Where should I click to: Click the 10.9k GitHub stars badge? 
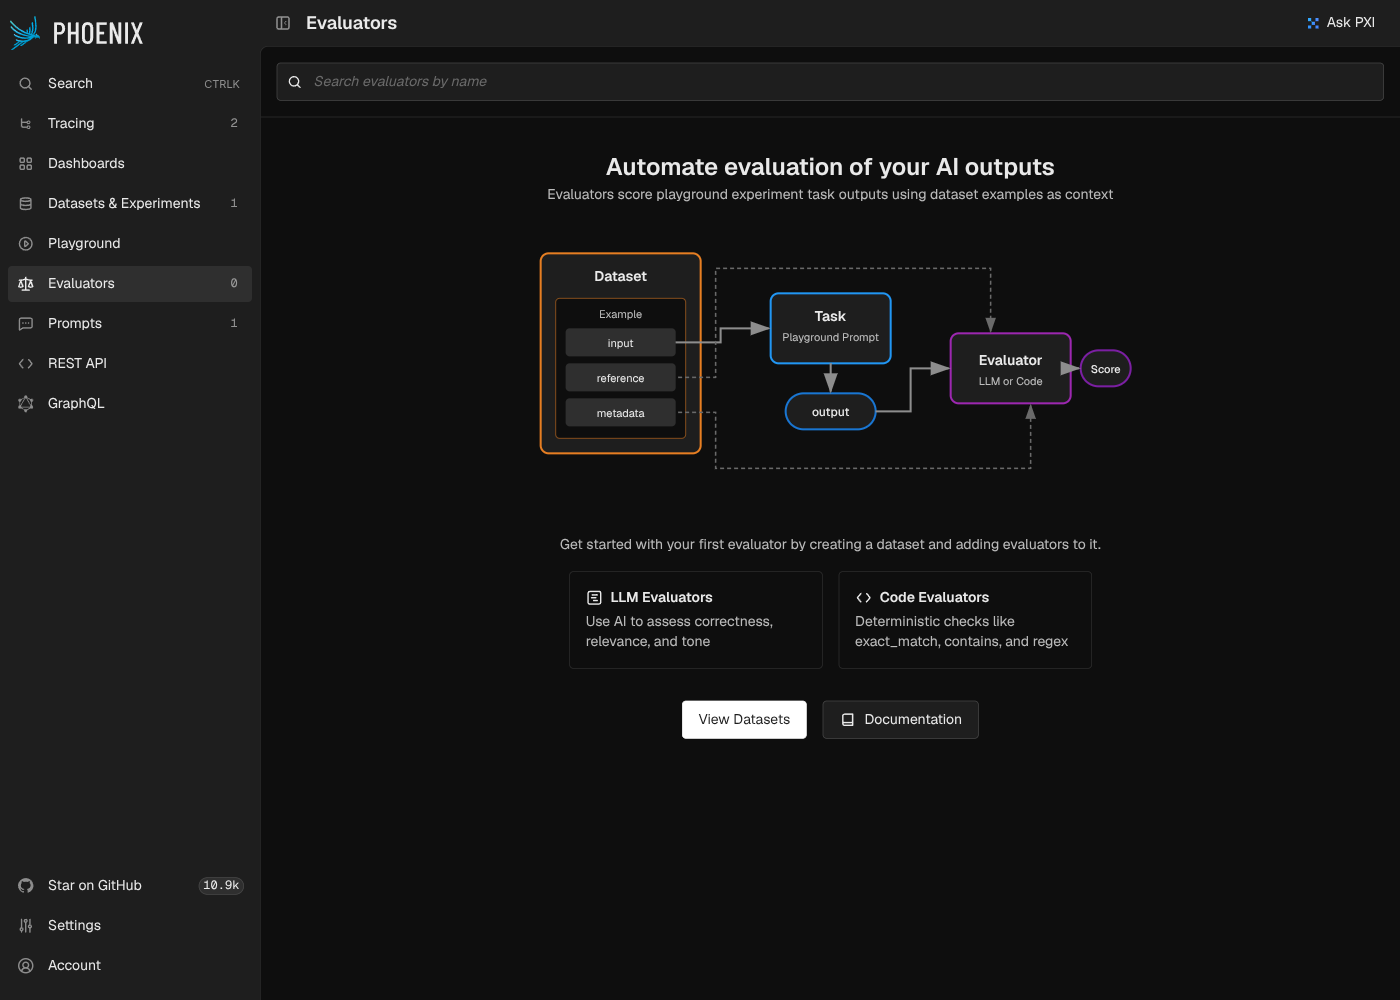click(221, 886)
